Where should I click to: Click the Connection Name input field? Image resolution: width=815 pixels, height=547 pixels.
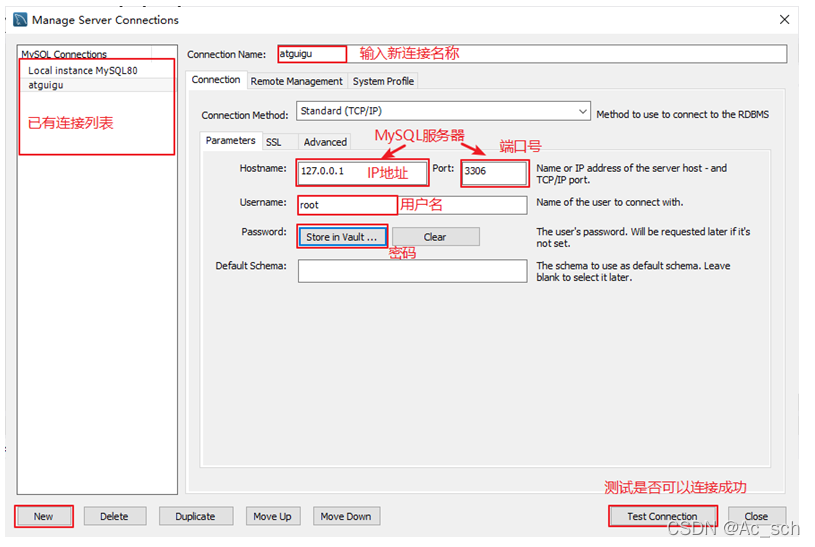point(532,54)
